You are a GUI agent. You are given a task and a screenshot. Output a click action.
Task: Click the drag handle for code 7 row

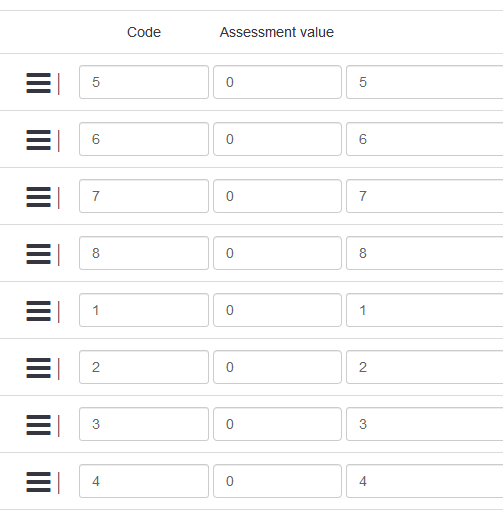(38, 197)
